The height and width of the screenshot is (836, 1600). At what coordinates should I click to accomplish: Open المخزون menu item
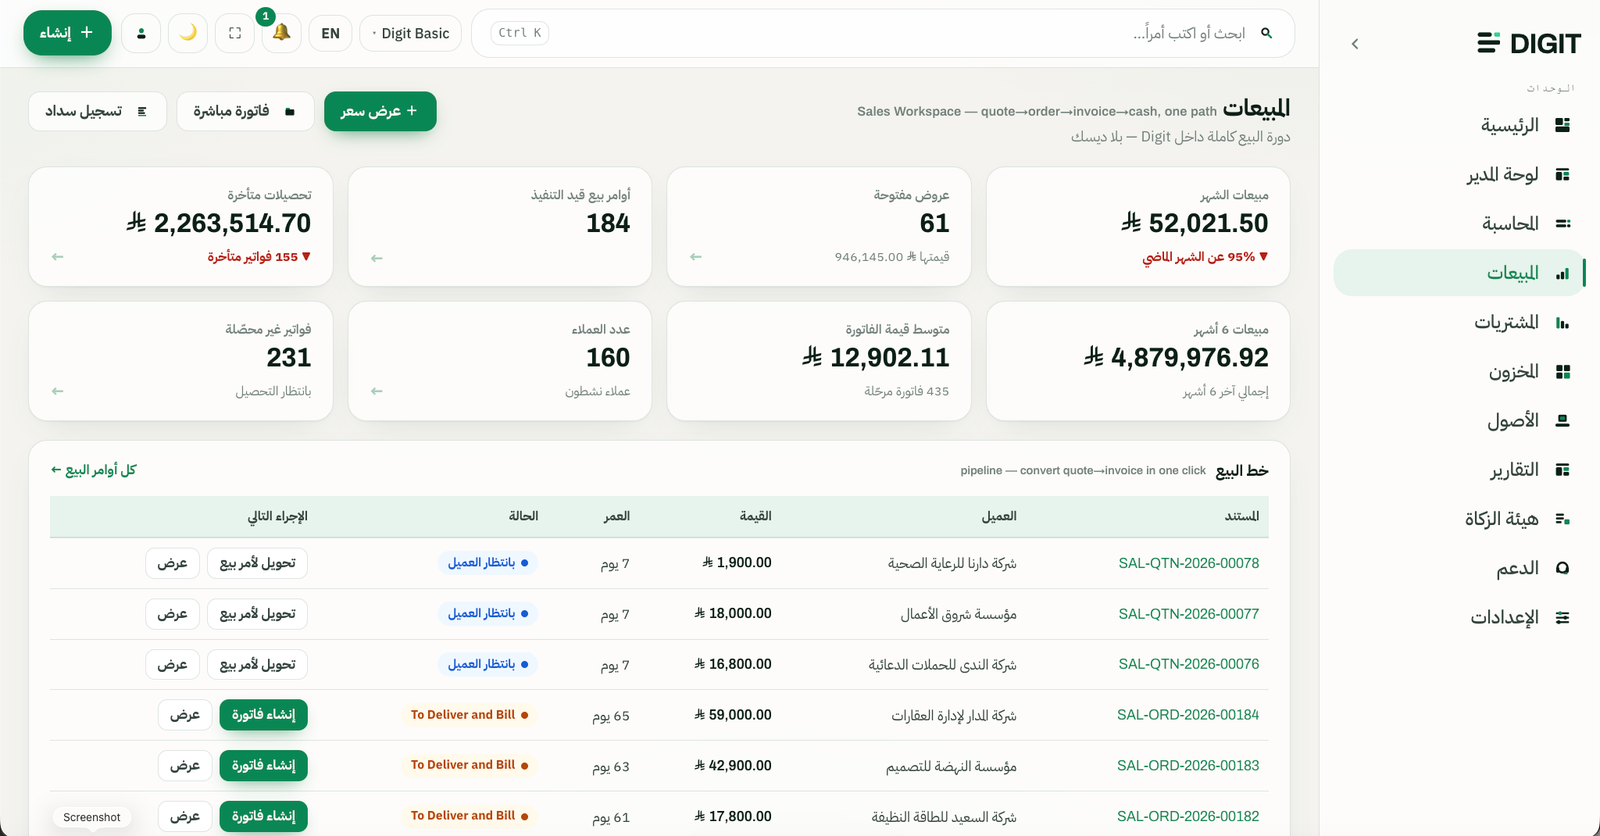coord(1459,371)
